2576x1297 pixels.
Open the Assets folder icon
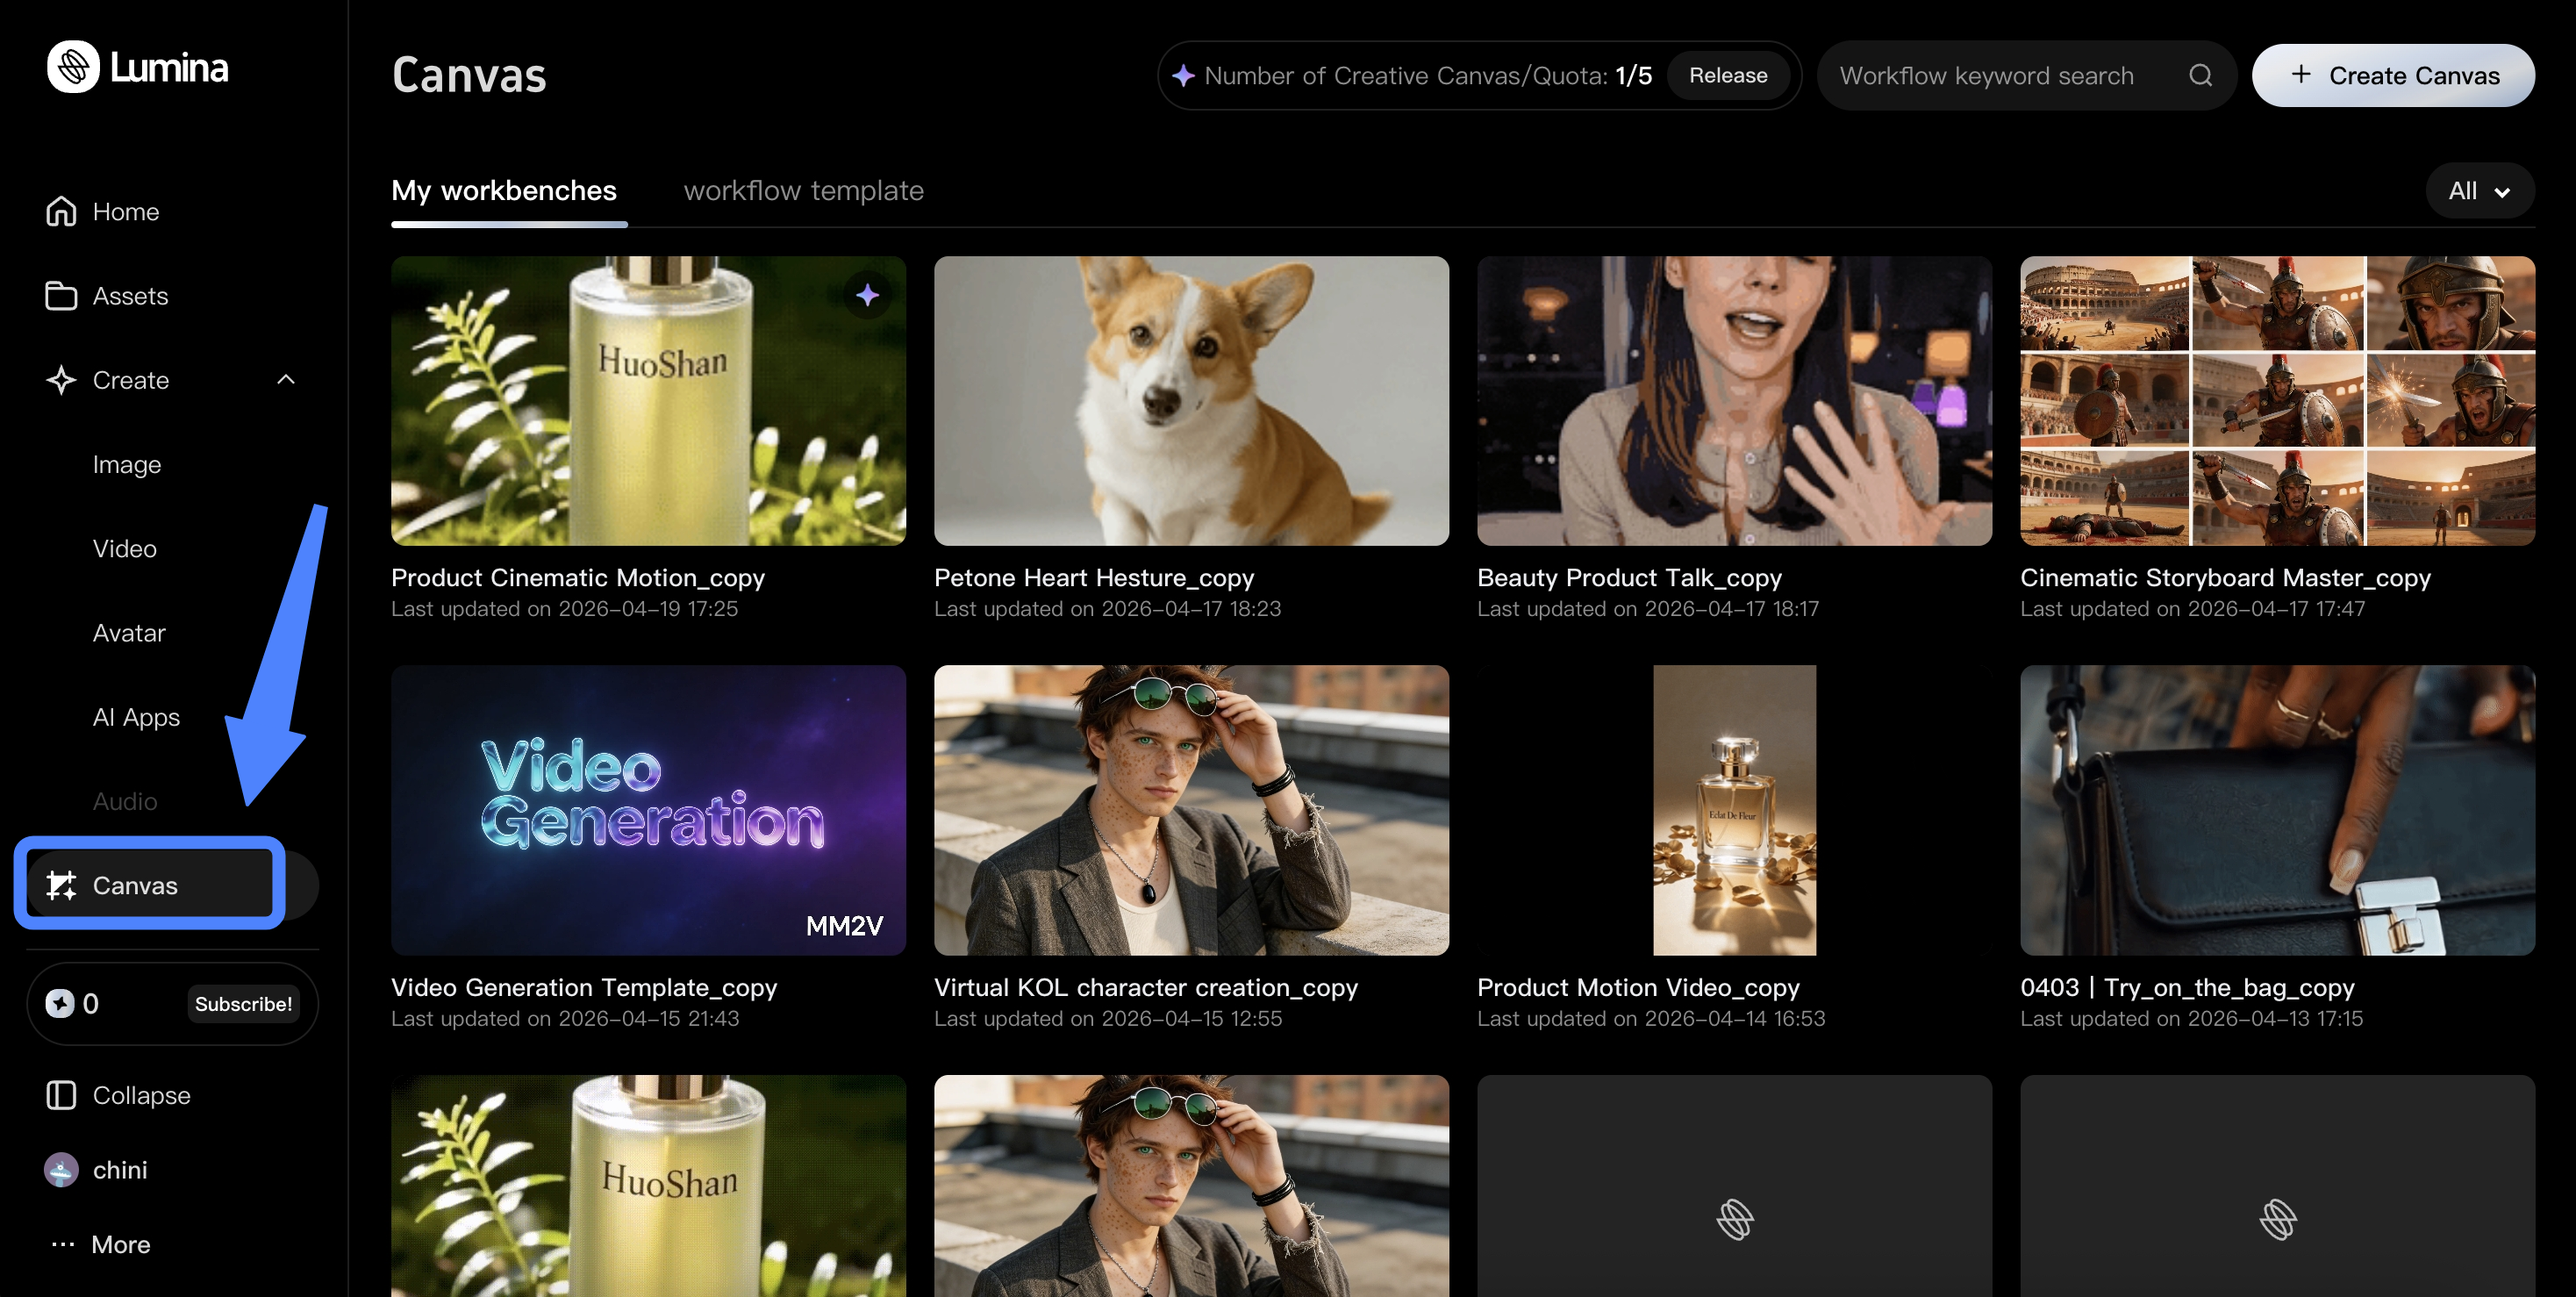tap(61, 295)
